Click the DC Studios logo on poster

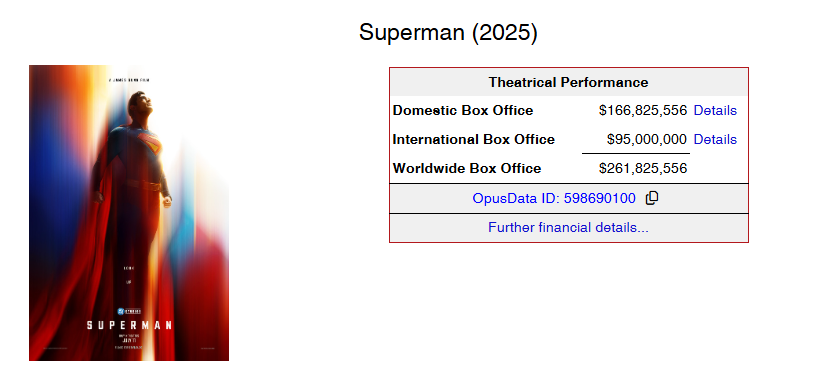point(129,311)
